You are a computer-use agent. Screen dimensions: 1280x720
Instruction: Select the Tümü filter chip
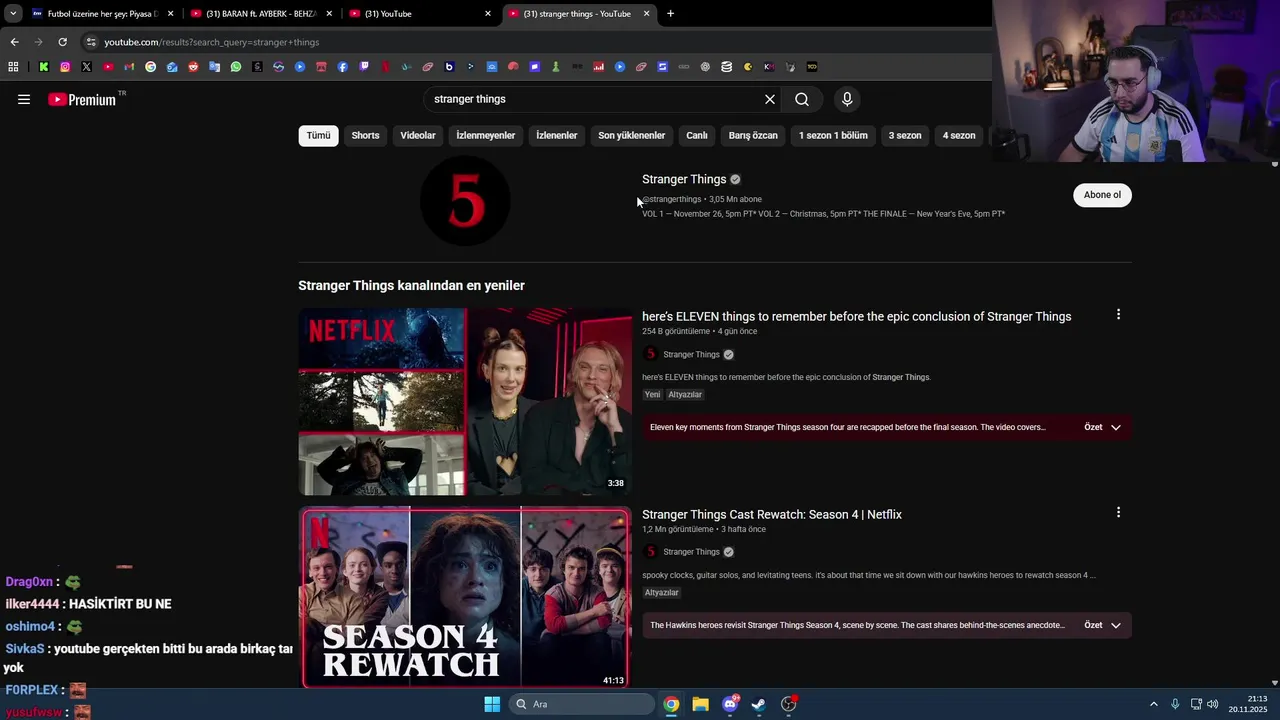[x=318, y=135]
